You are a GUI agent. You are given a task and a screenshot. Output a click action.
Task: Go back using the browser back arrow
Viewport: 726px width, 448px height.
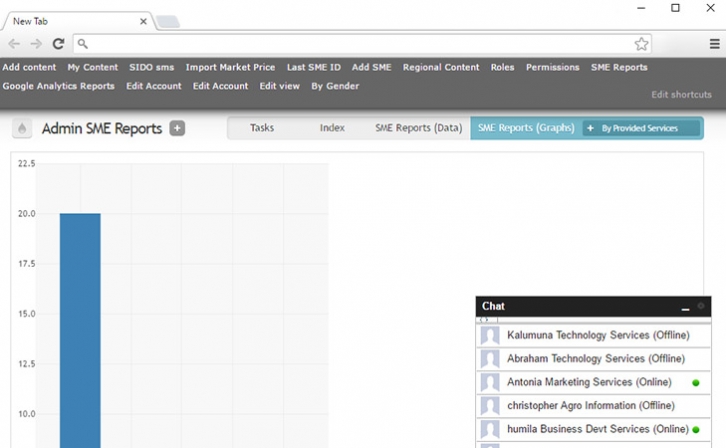tap(14, 44)
